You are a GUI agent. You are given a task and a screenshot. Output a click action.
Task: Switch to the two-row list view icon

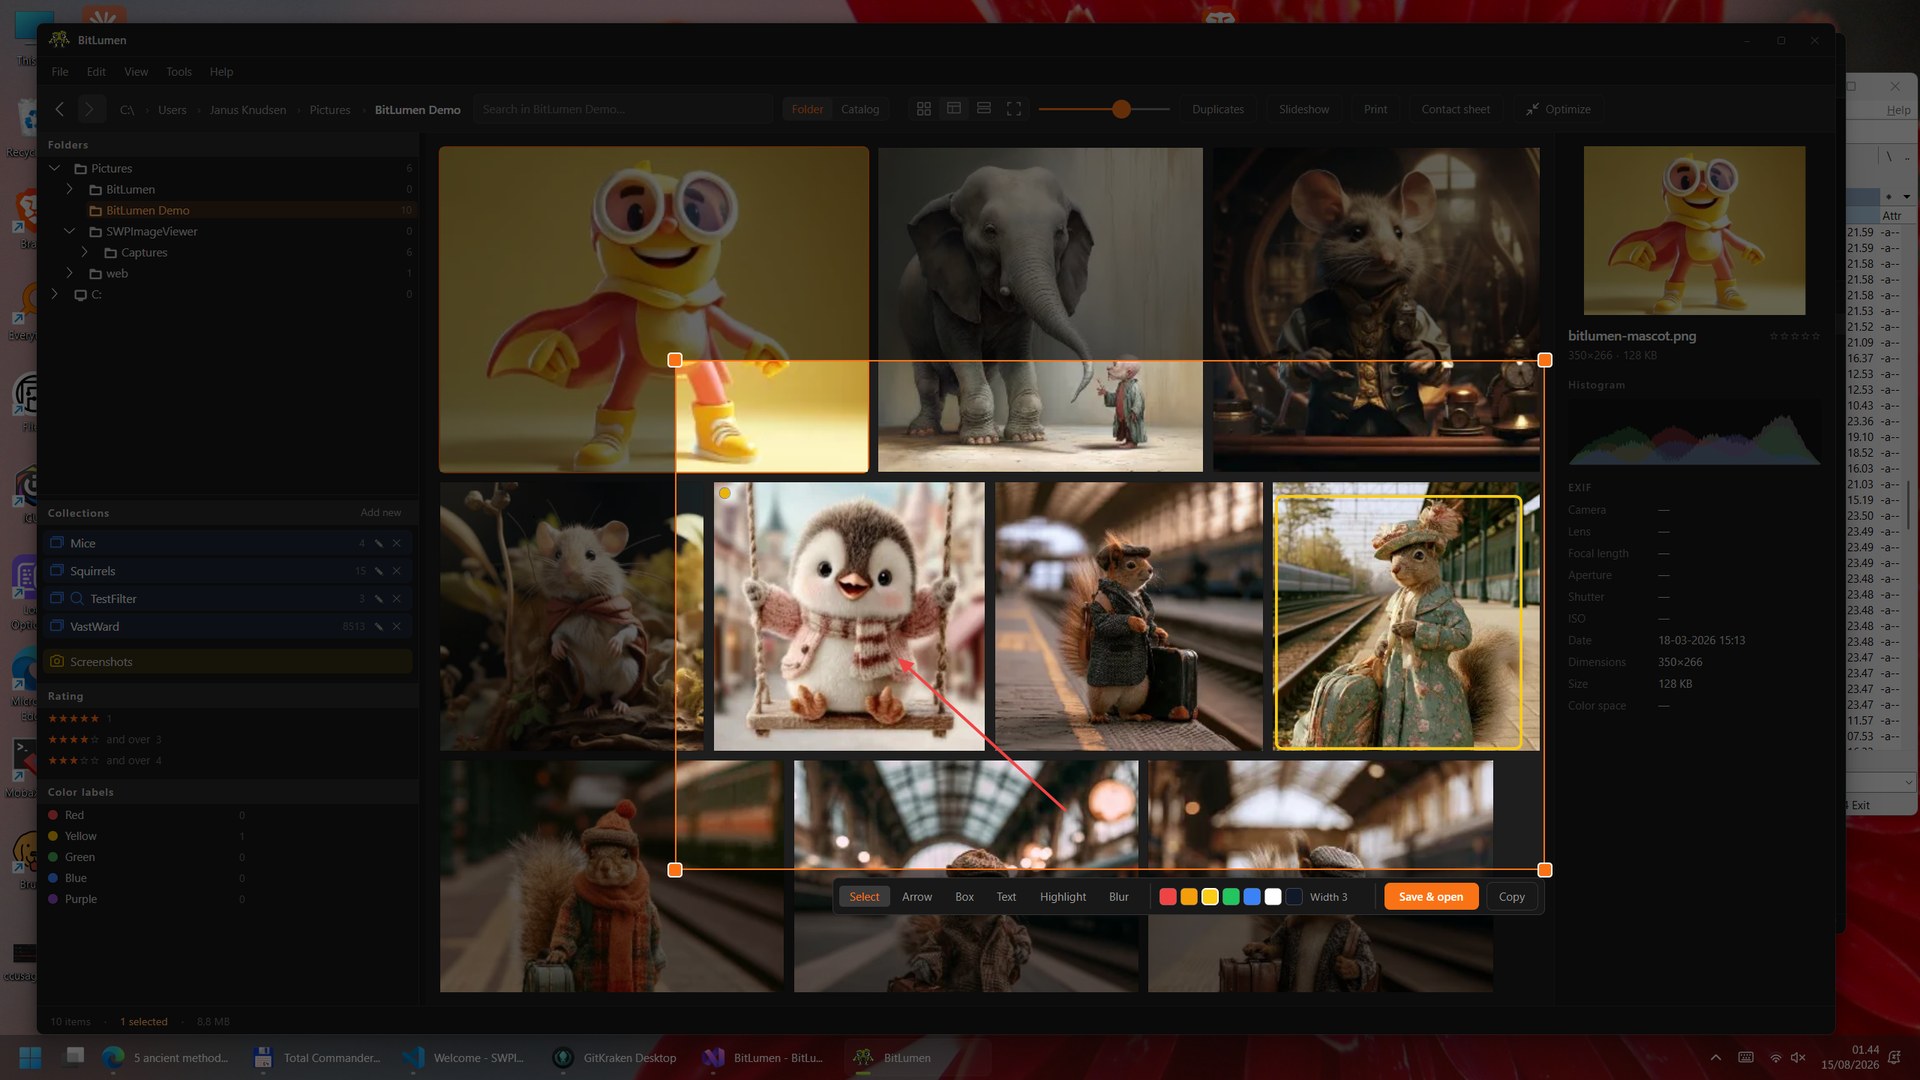984,109
